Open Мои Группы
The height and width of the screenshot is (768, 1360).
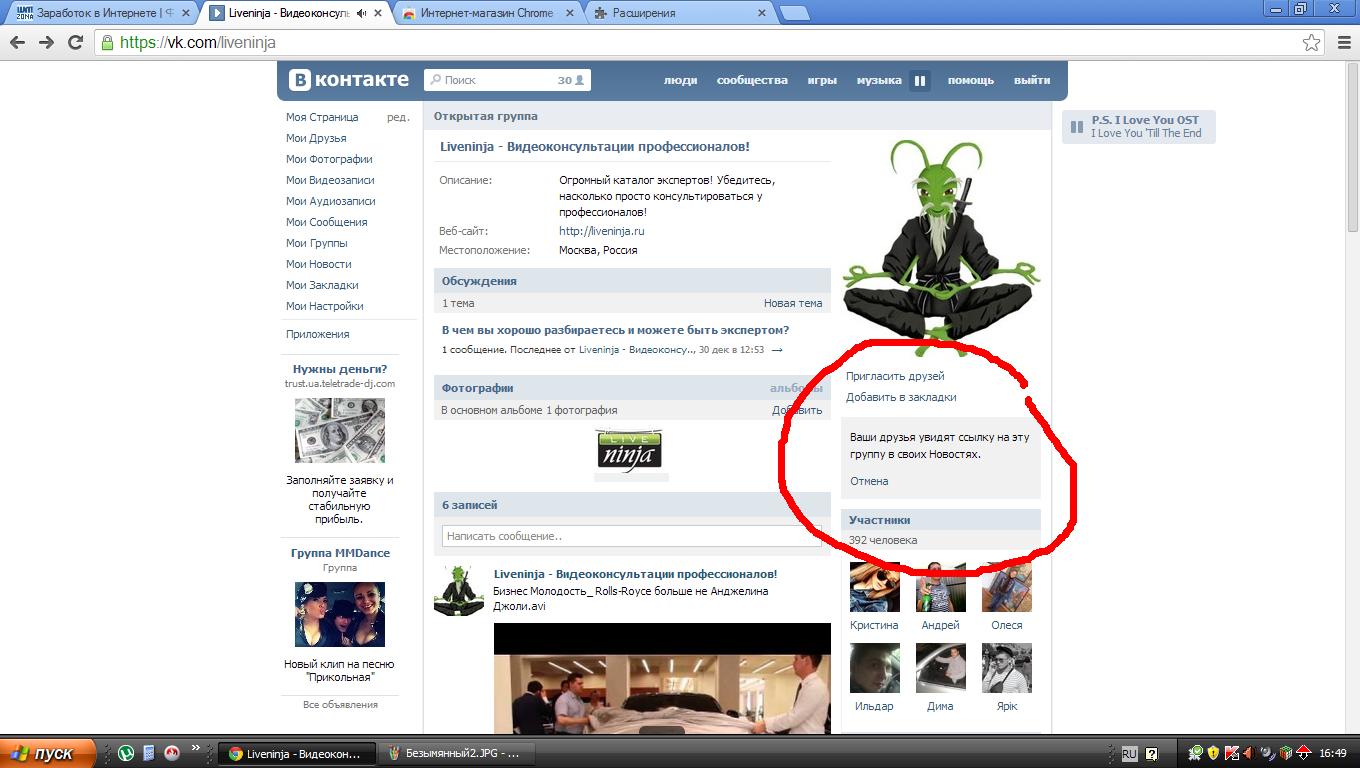pyautogui.click(x=317, y=243)
